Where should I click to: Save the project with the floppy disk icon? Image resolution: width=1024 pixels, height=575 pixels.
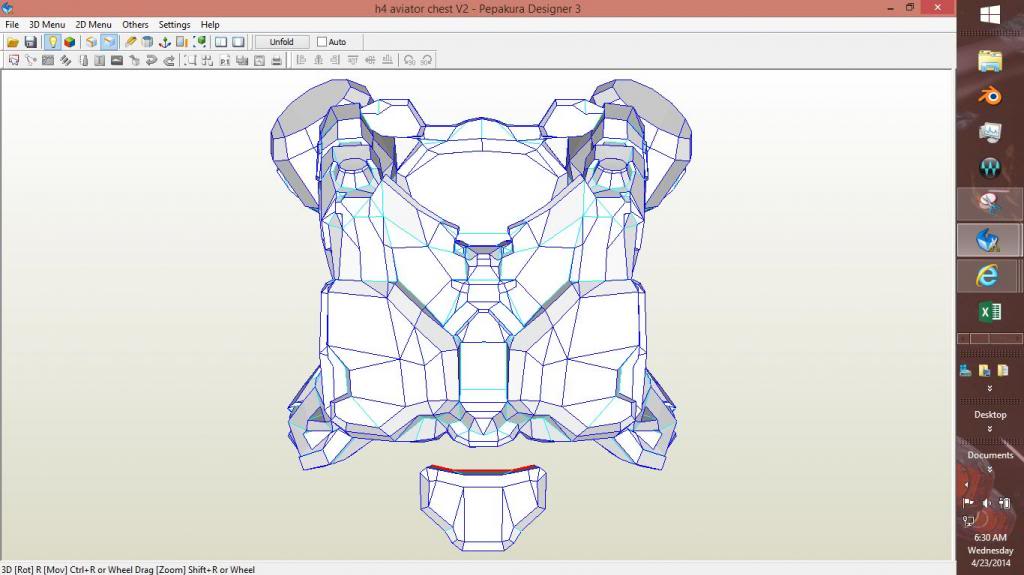tap(30, 42)
